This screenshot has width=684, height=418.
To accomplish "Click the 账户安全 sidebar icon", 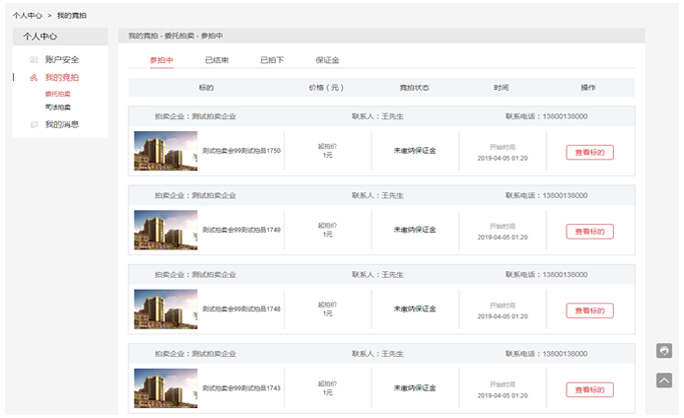I will [x=35, y=60].
